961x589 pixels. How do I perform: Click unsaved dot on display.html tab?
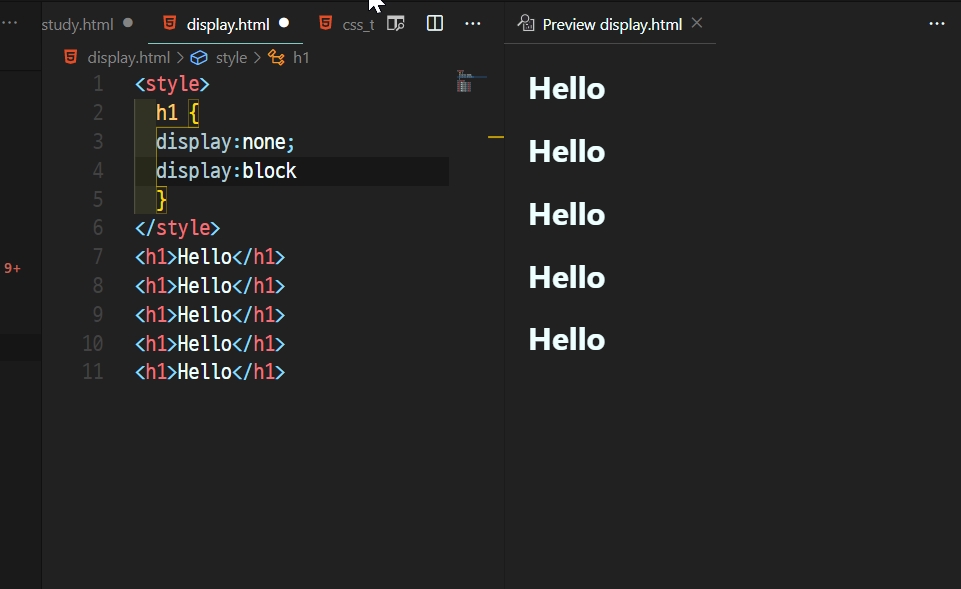pos(284,23)
